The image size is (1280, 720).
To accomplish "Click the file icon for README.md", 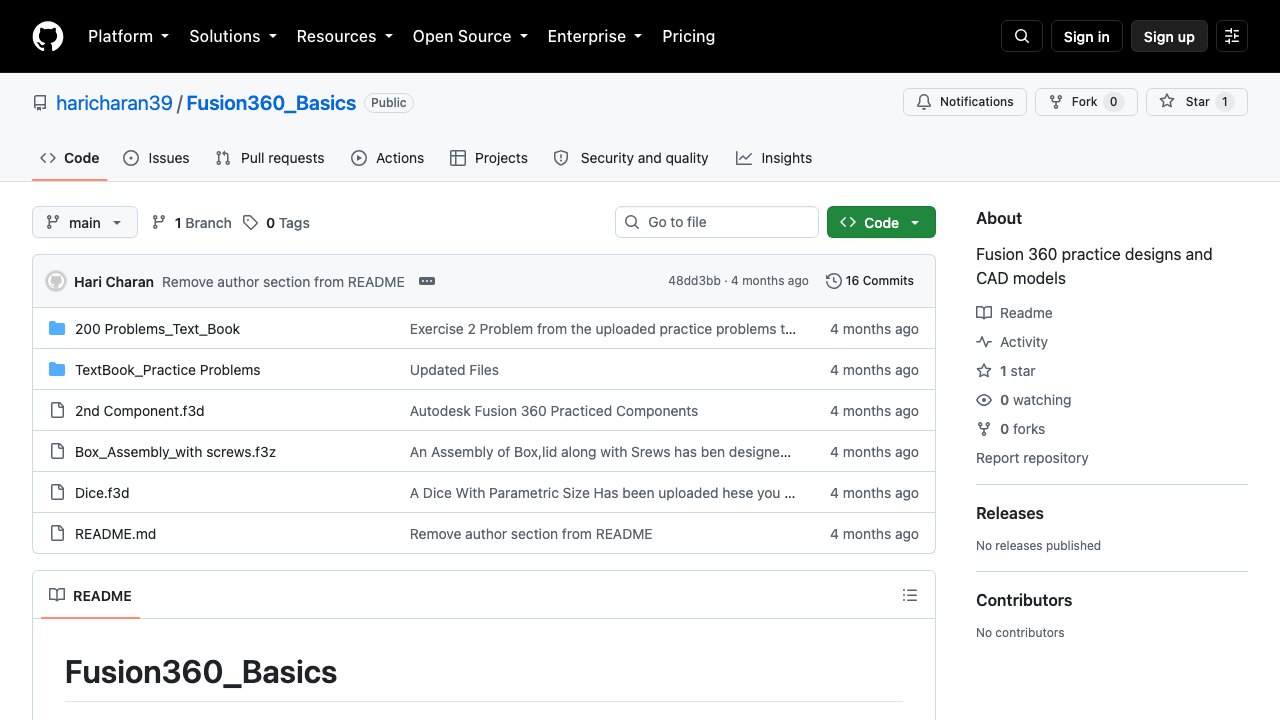I will coord(57,534).
